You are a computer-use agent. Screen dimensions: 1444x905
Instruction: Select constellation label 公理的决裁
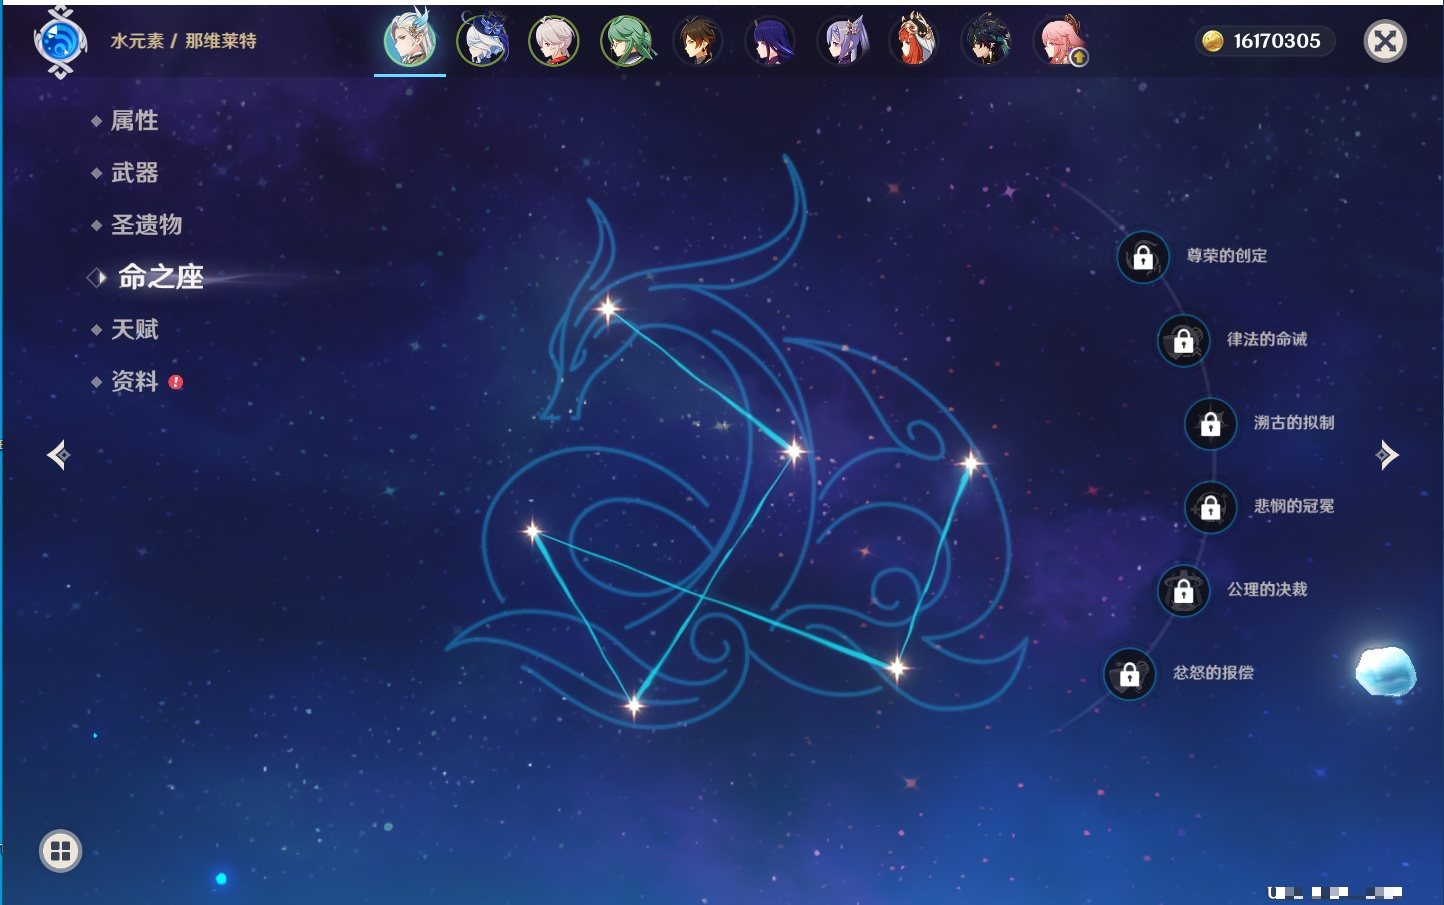1267,589
